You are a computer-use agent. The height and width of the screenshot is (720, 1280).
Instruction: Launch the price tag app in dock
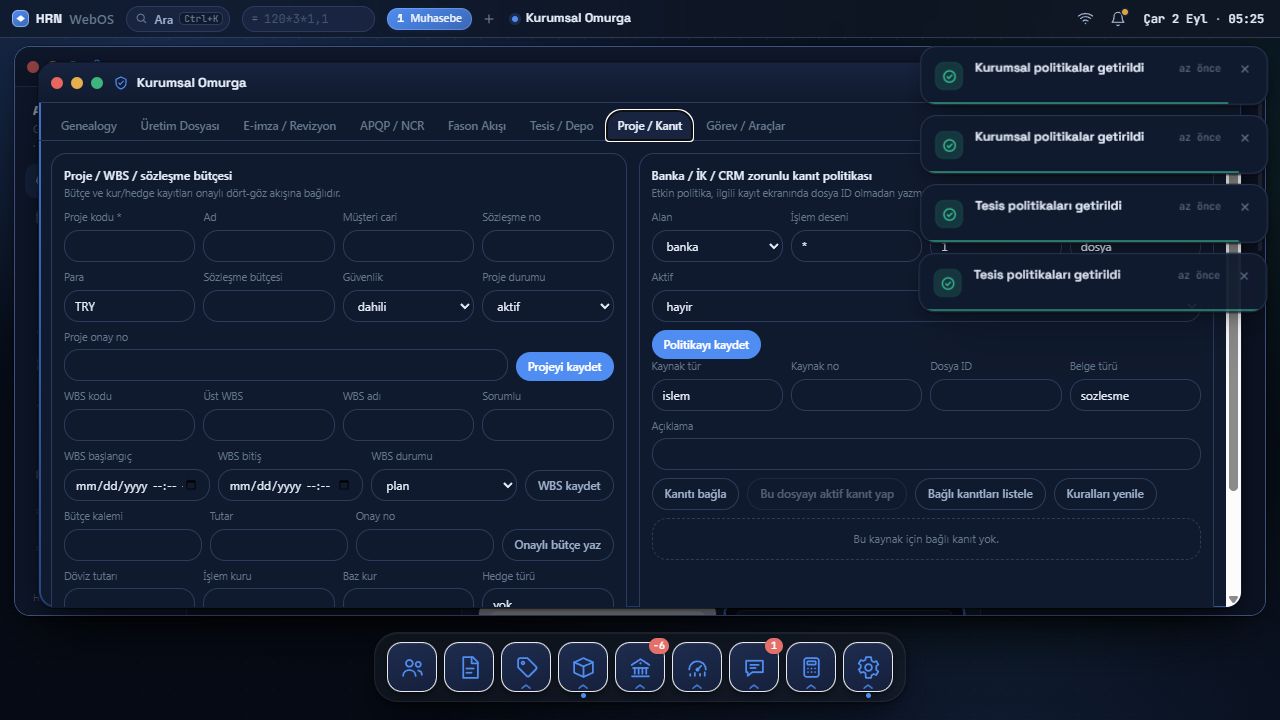pyautogui.click(x=526, y=667)
